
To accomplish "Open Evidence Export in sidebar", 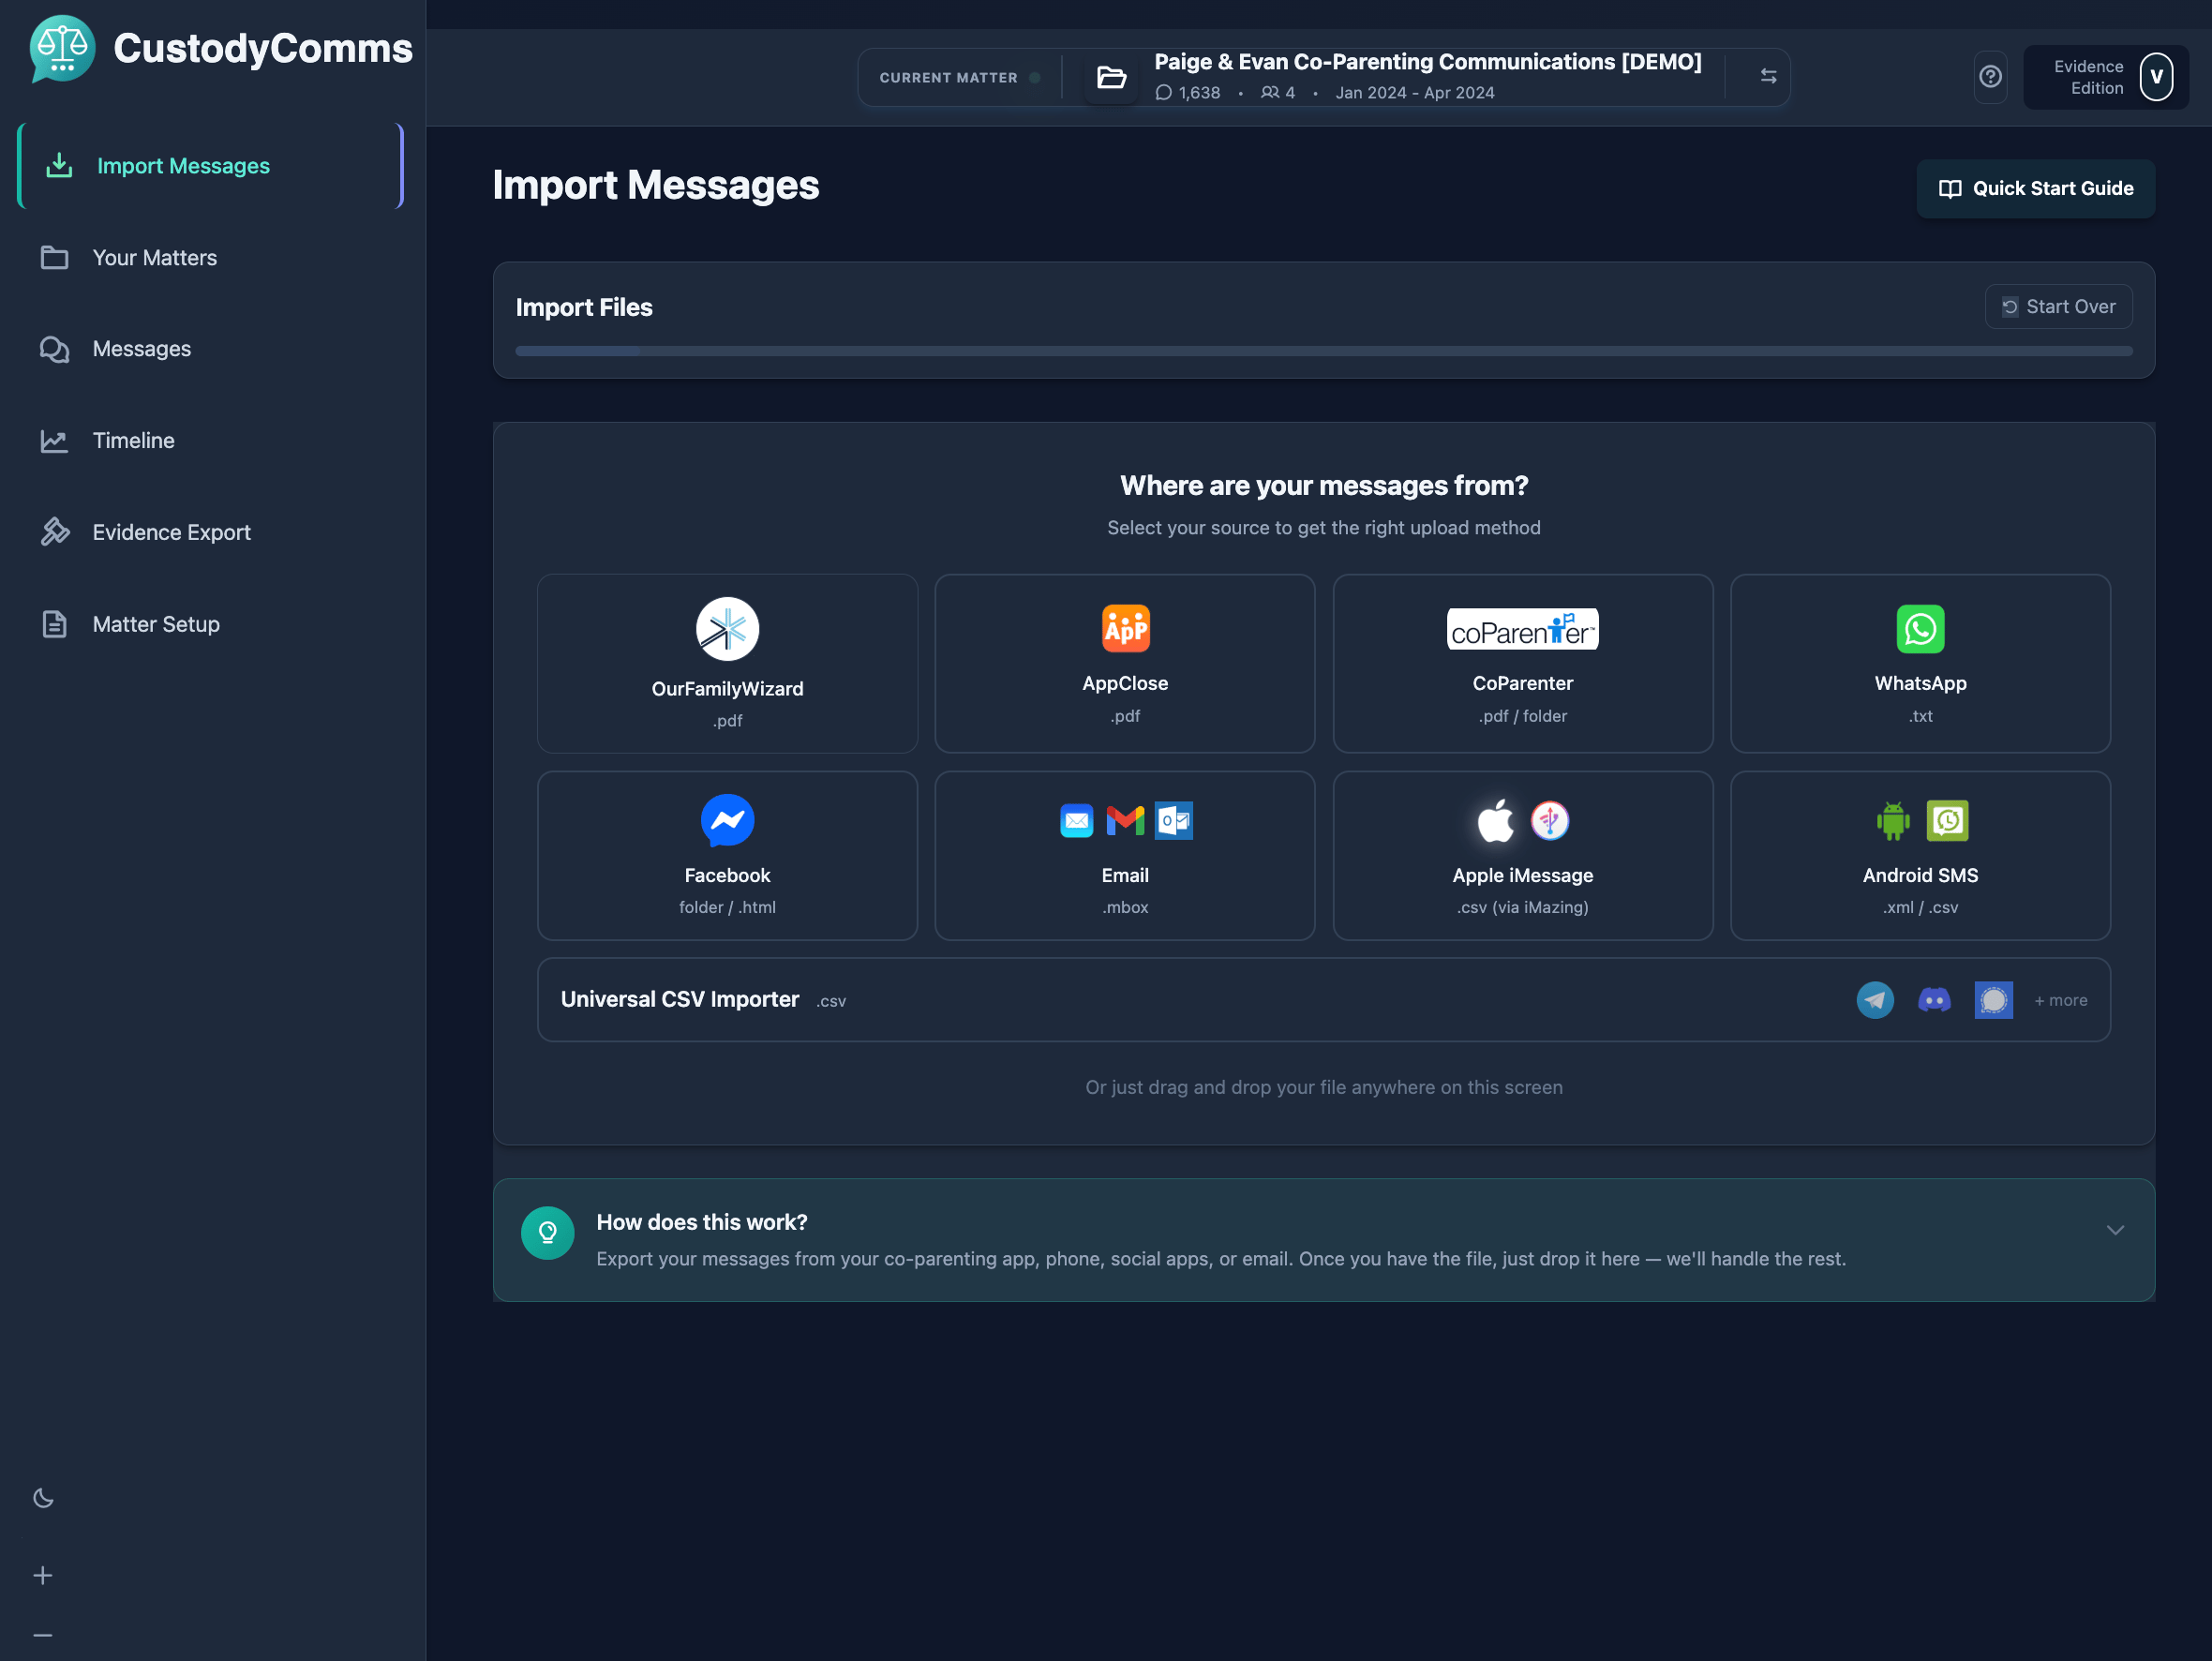I will click(x=211, y=533).
